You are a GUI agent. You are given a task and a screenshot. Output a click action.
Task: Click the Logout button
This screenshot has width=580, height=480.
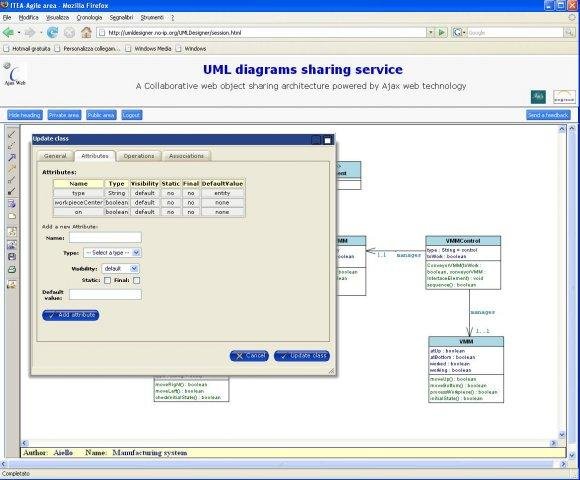point(131,115)
